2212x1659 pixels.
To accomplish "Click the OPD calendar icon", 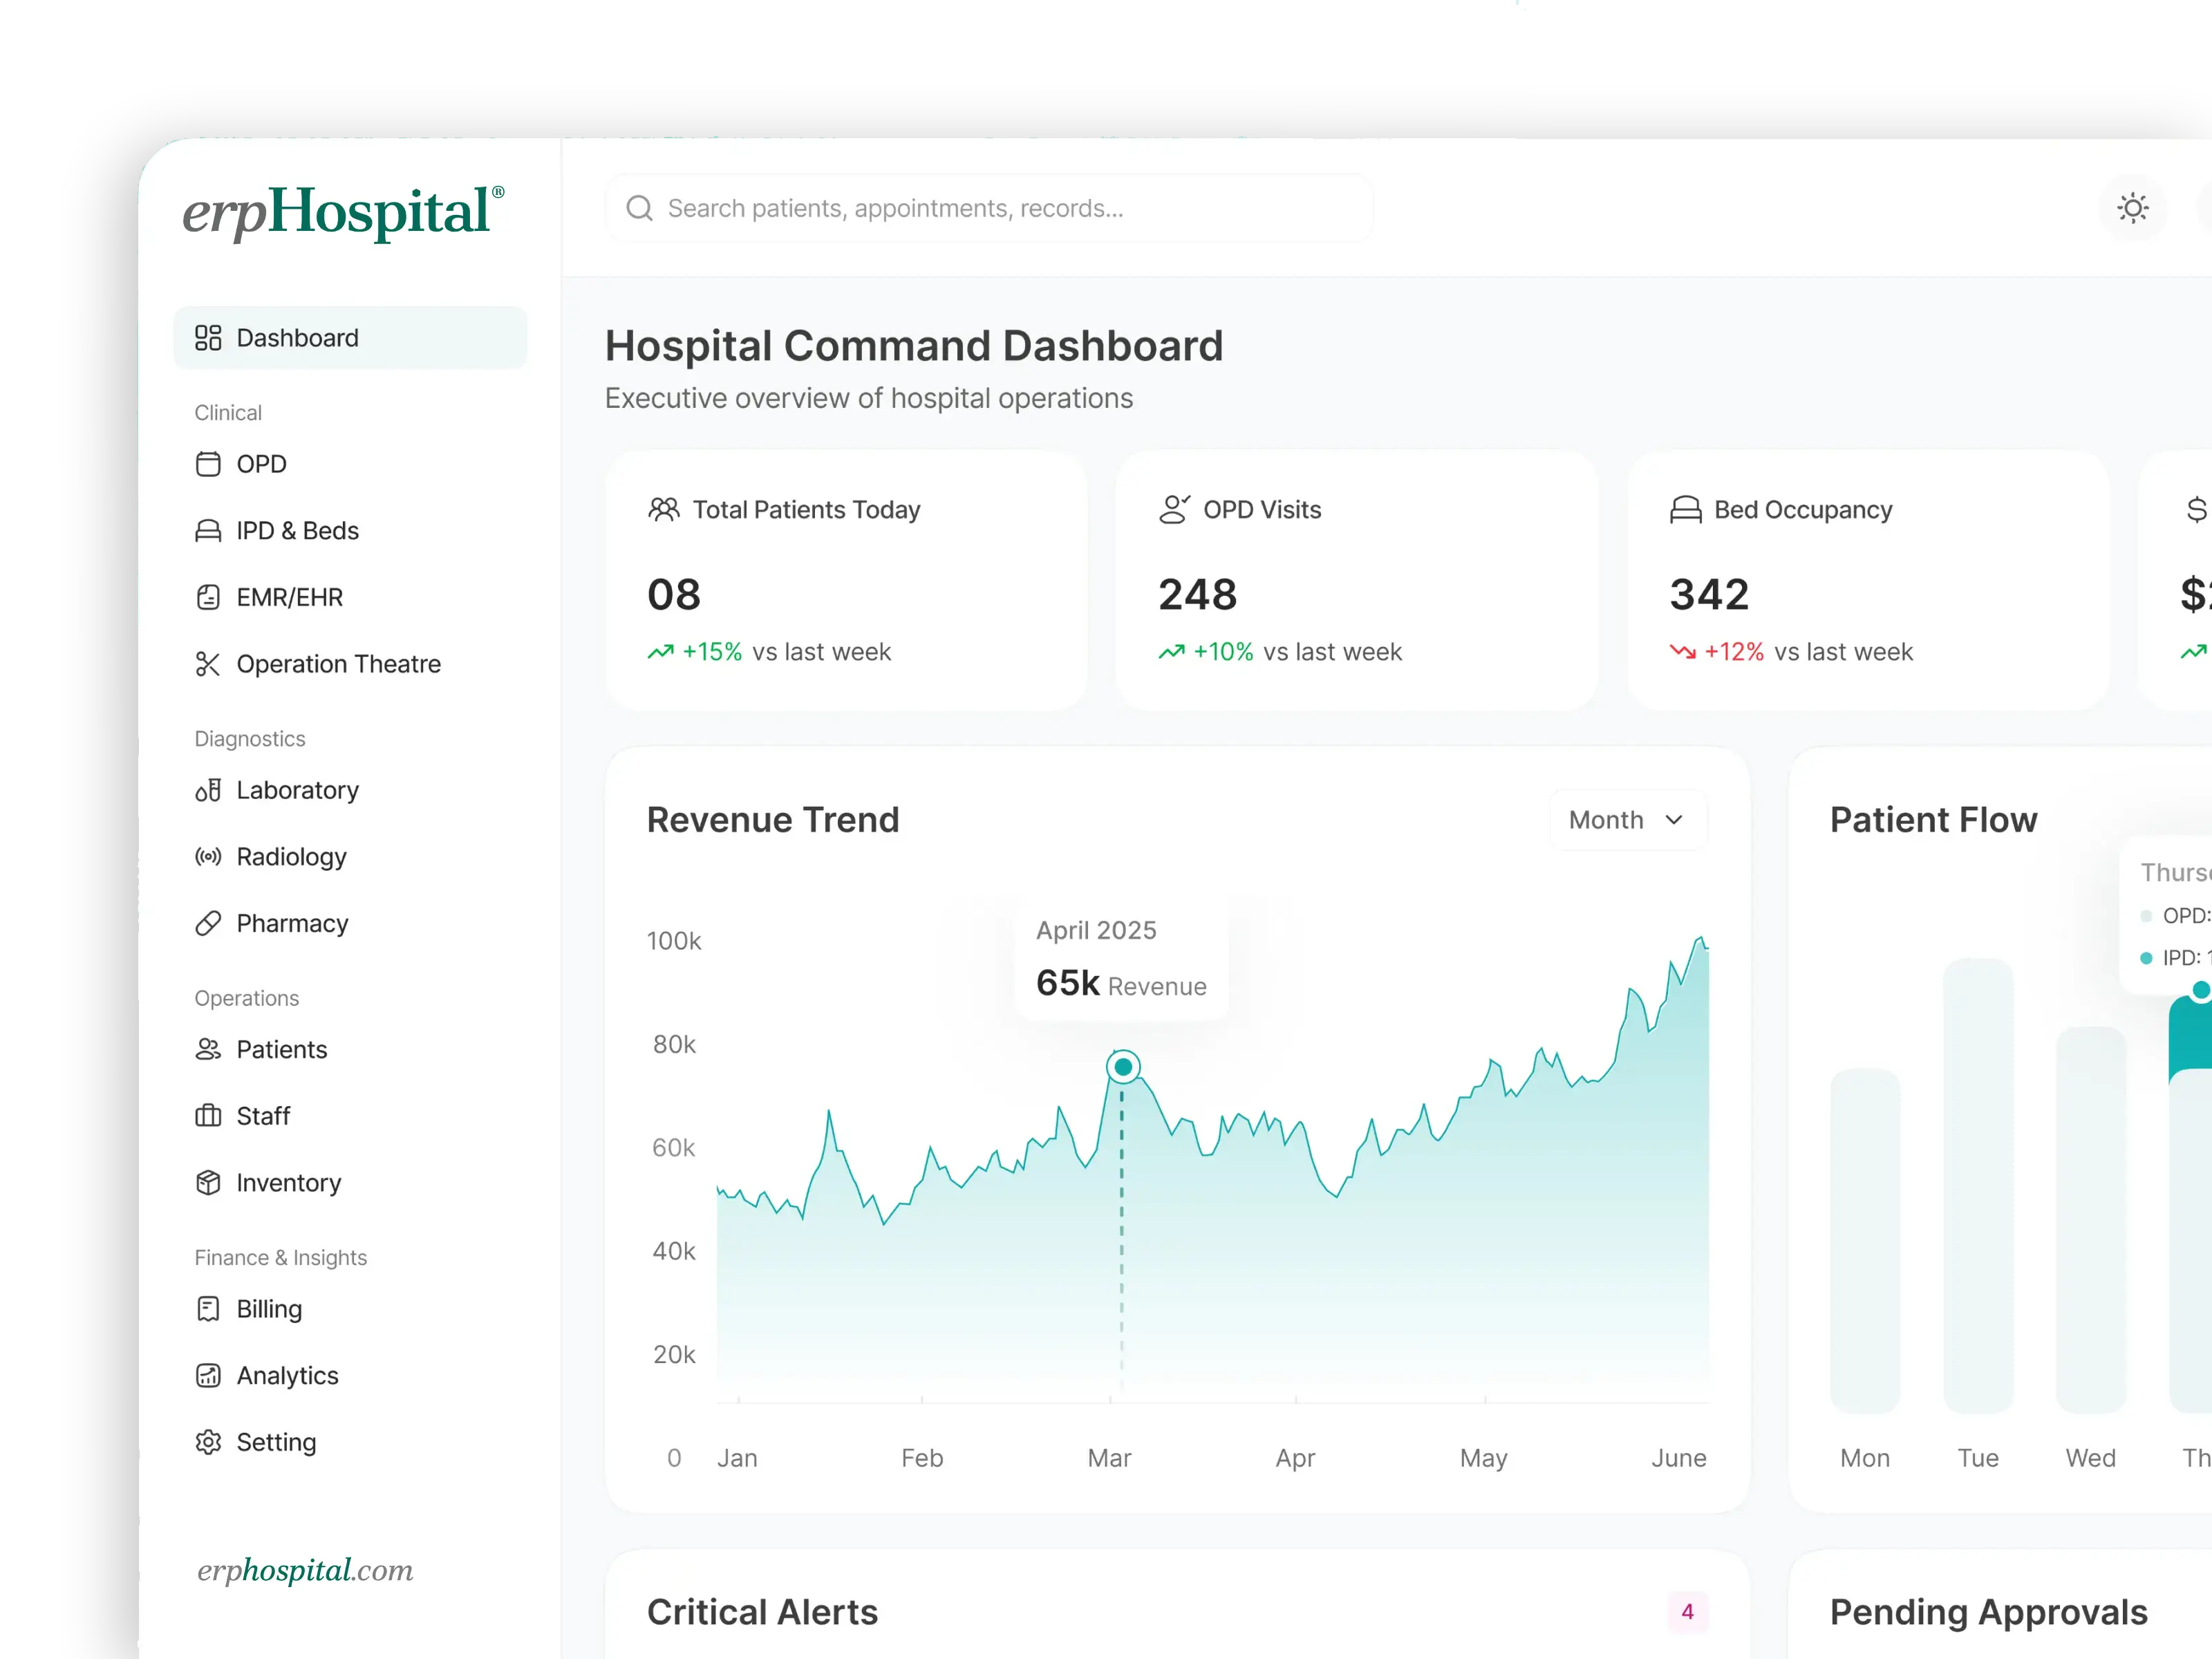I will (208, 464).
